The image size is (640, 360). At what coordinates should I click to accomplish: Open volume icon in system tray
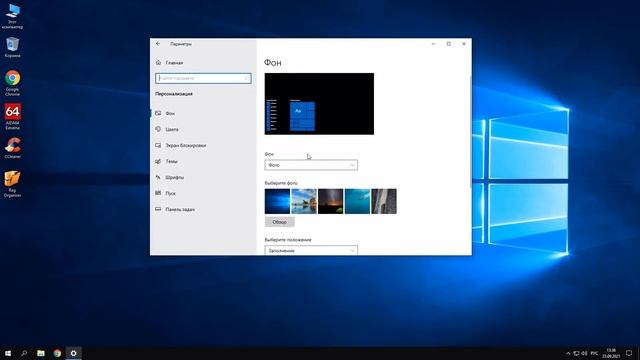tap(584, 353)
